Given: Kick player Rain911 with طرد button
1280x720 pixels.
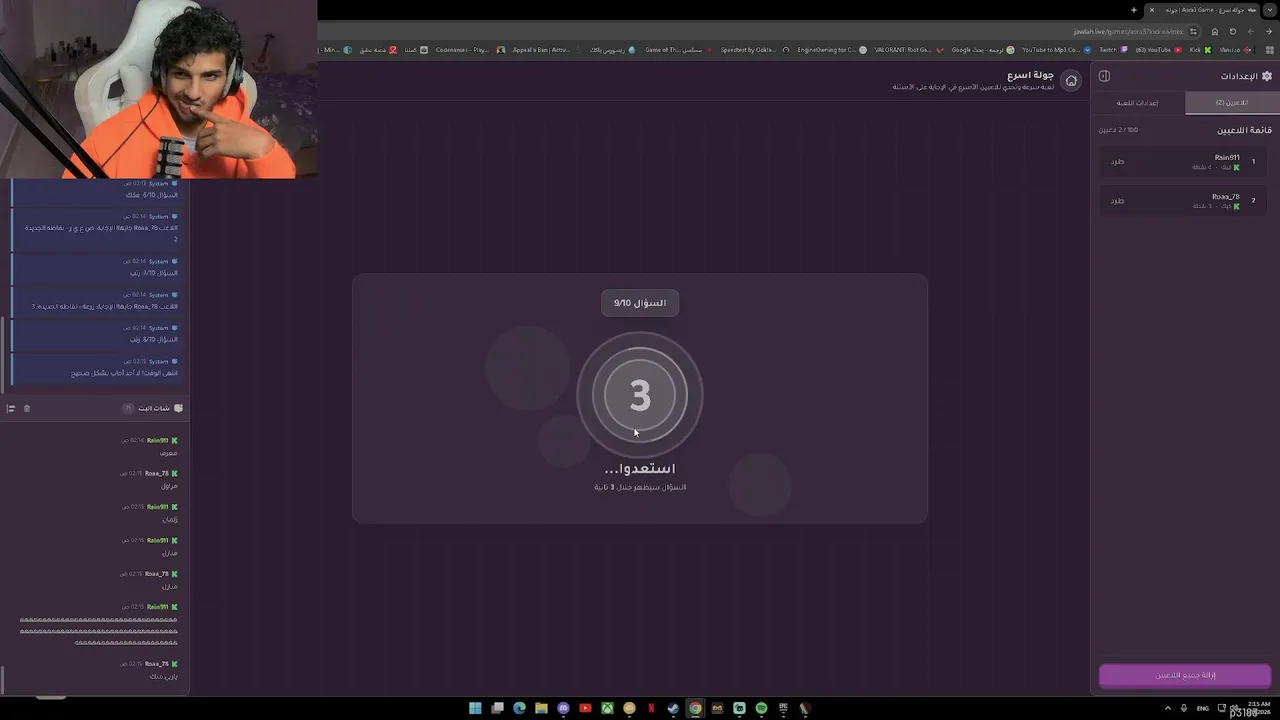Looking at the screenshot, I should pos(1117,161).
